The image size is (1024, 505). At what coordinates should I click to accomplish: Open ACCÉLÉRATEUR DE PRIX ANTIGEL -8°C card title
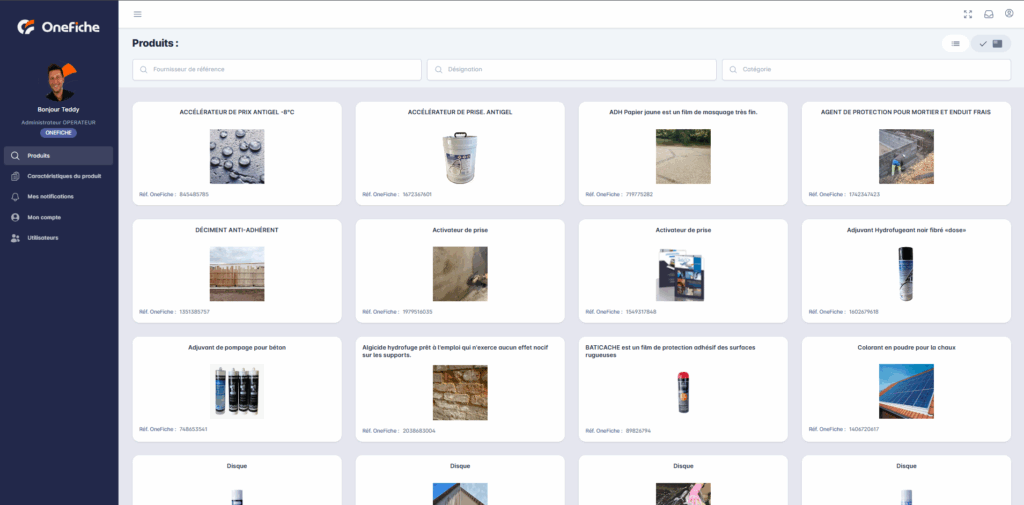(x=237, y=112)
